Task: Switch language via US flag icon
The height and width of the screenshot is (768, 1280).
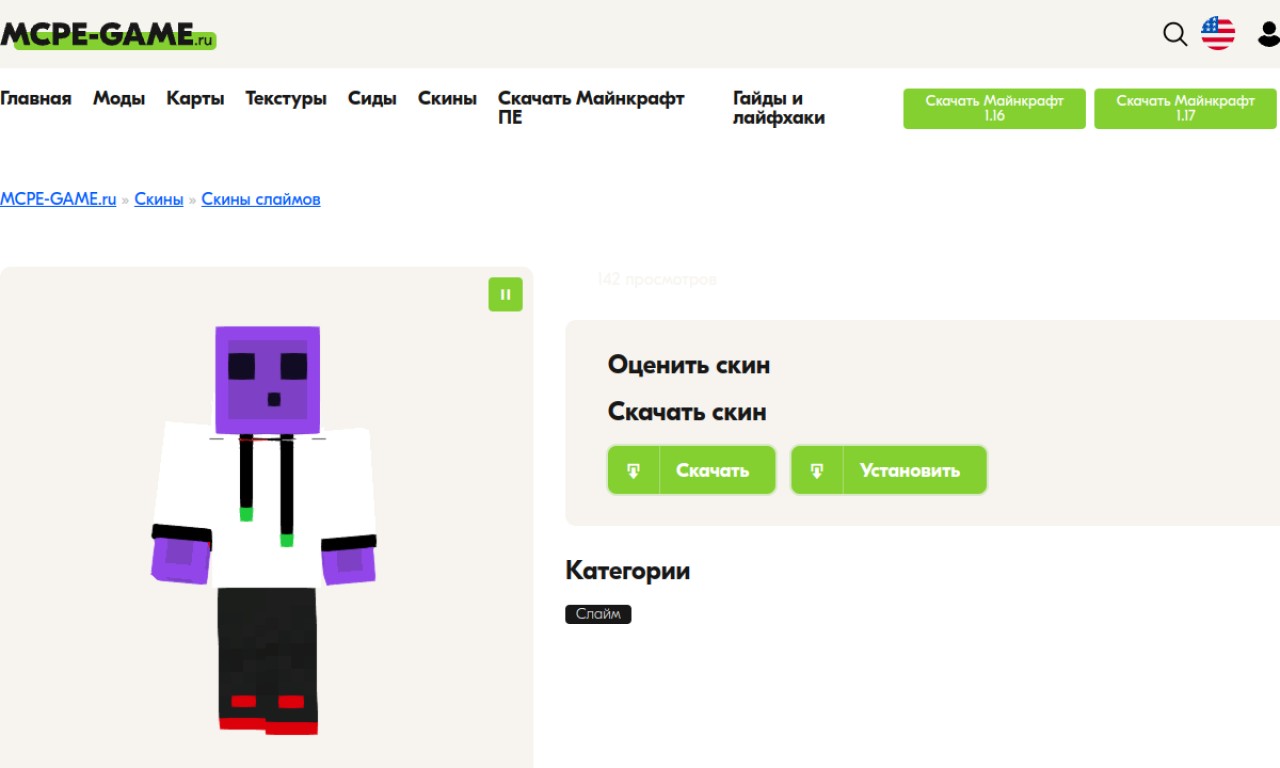Action: [1218, 34]
